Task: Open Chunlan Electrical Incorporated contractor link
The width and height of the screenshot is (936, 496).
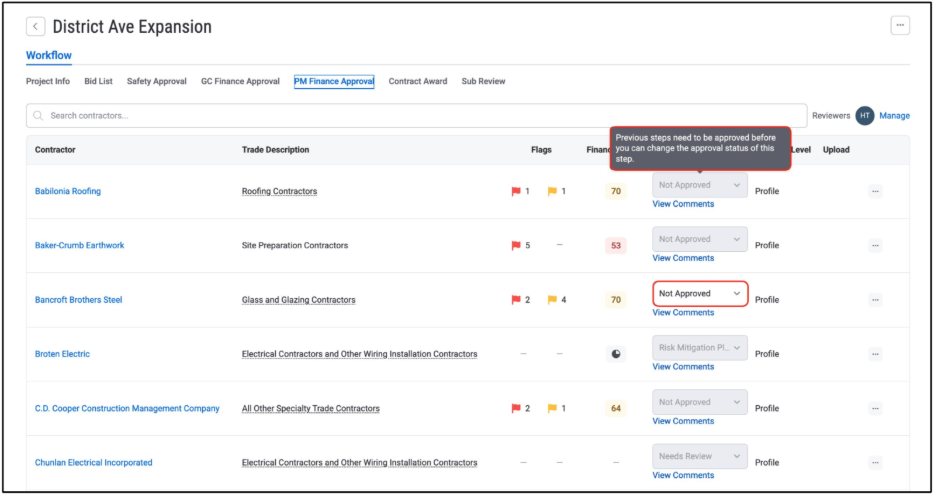Action: (x=94, y=463)
